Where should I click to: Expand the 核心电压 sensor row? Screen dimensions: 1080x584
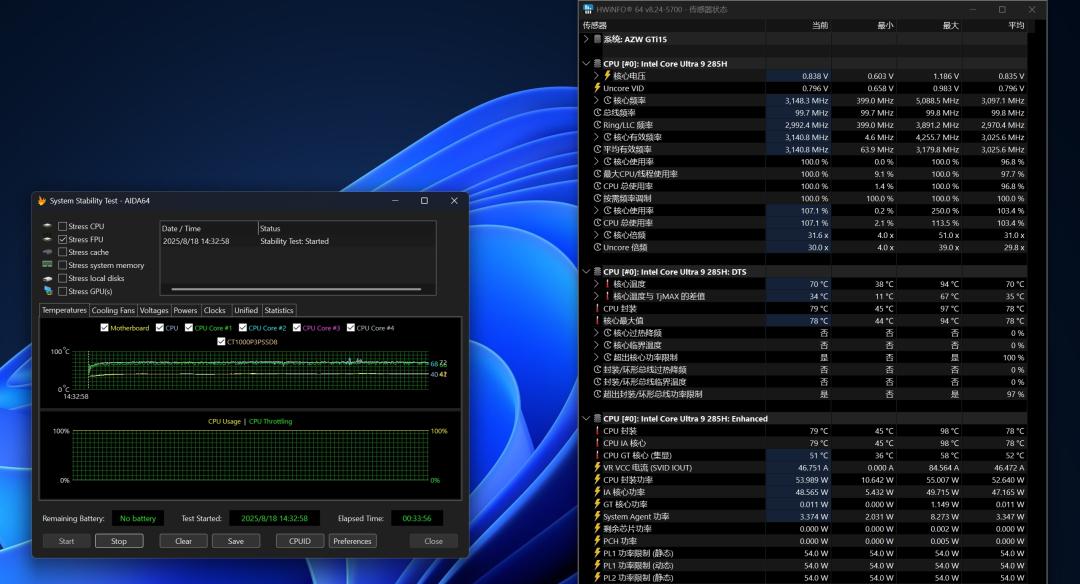[x=596, y=76]
